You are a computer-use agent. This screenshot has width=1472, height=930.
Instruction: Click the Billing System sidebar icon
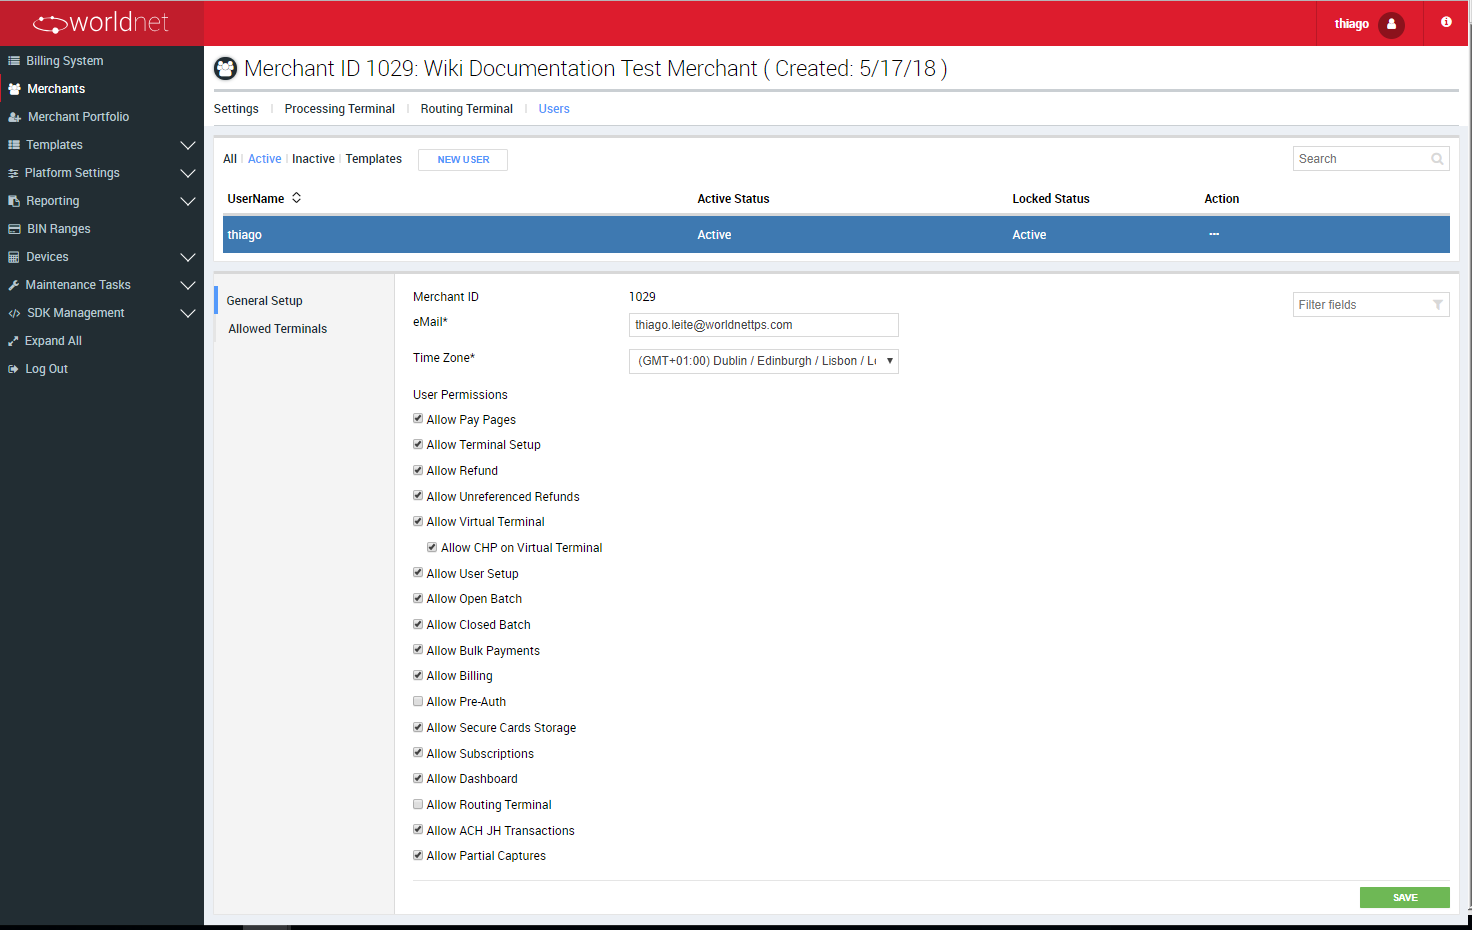click(14, 61)
